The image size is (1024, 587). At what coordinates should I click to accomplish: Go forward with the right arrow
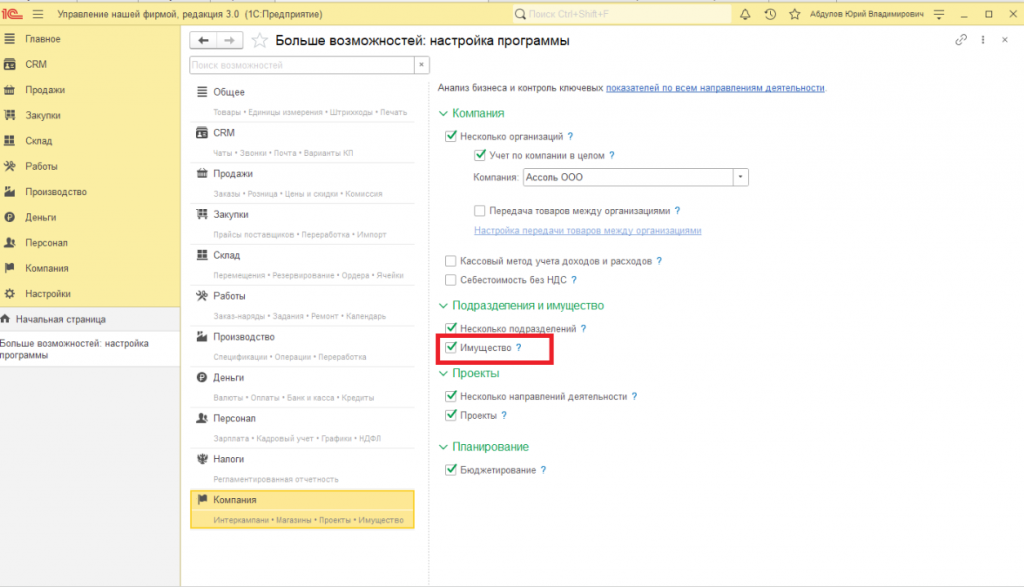click(230, 40)
